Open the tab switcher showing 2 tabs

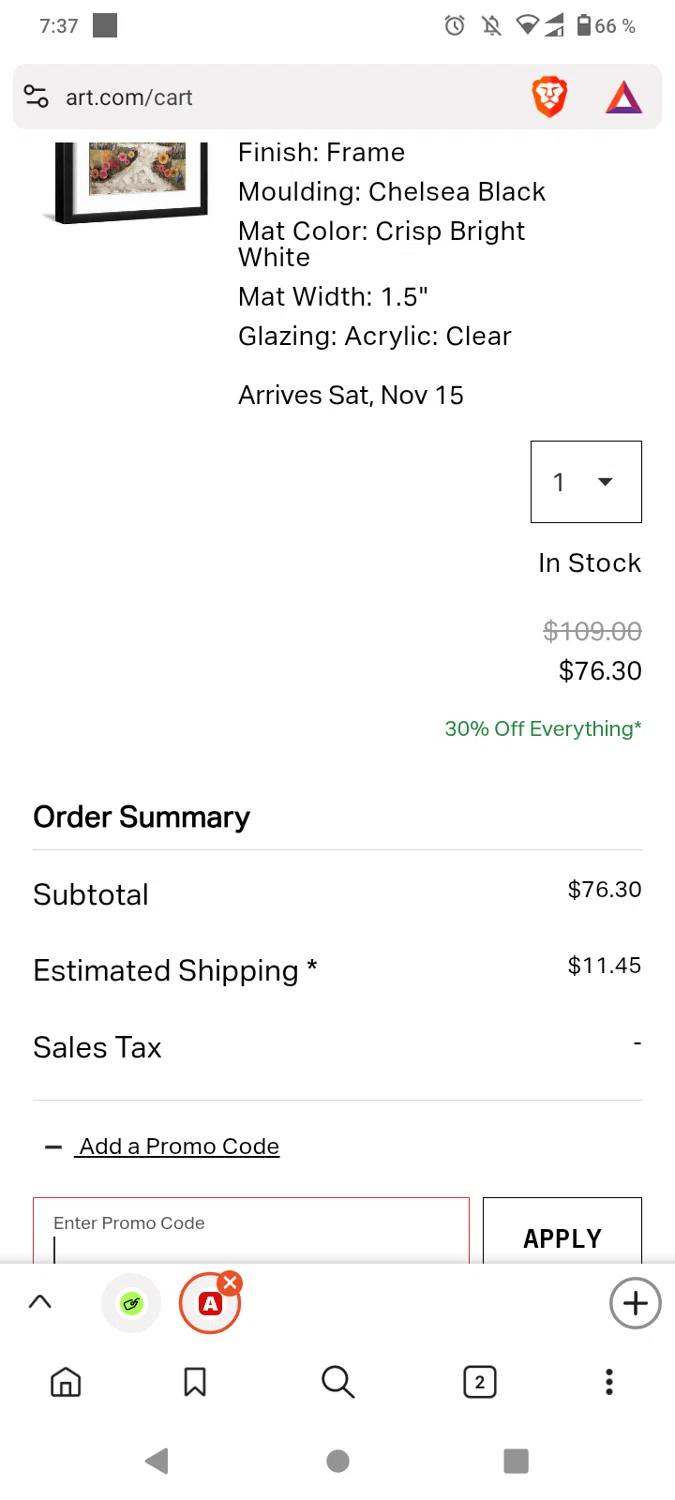coord(480,1382)
